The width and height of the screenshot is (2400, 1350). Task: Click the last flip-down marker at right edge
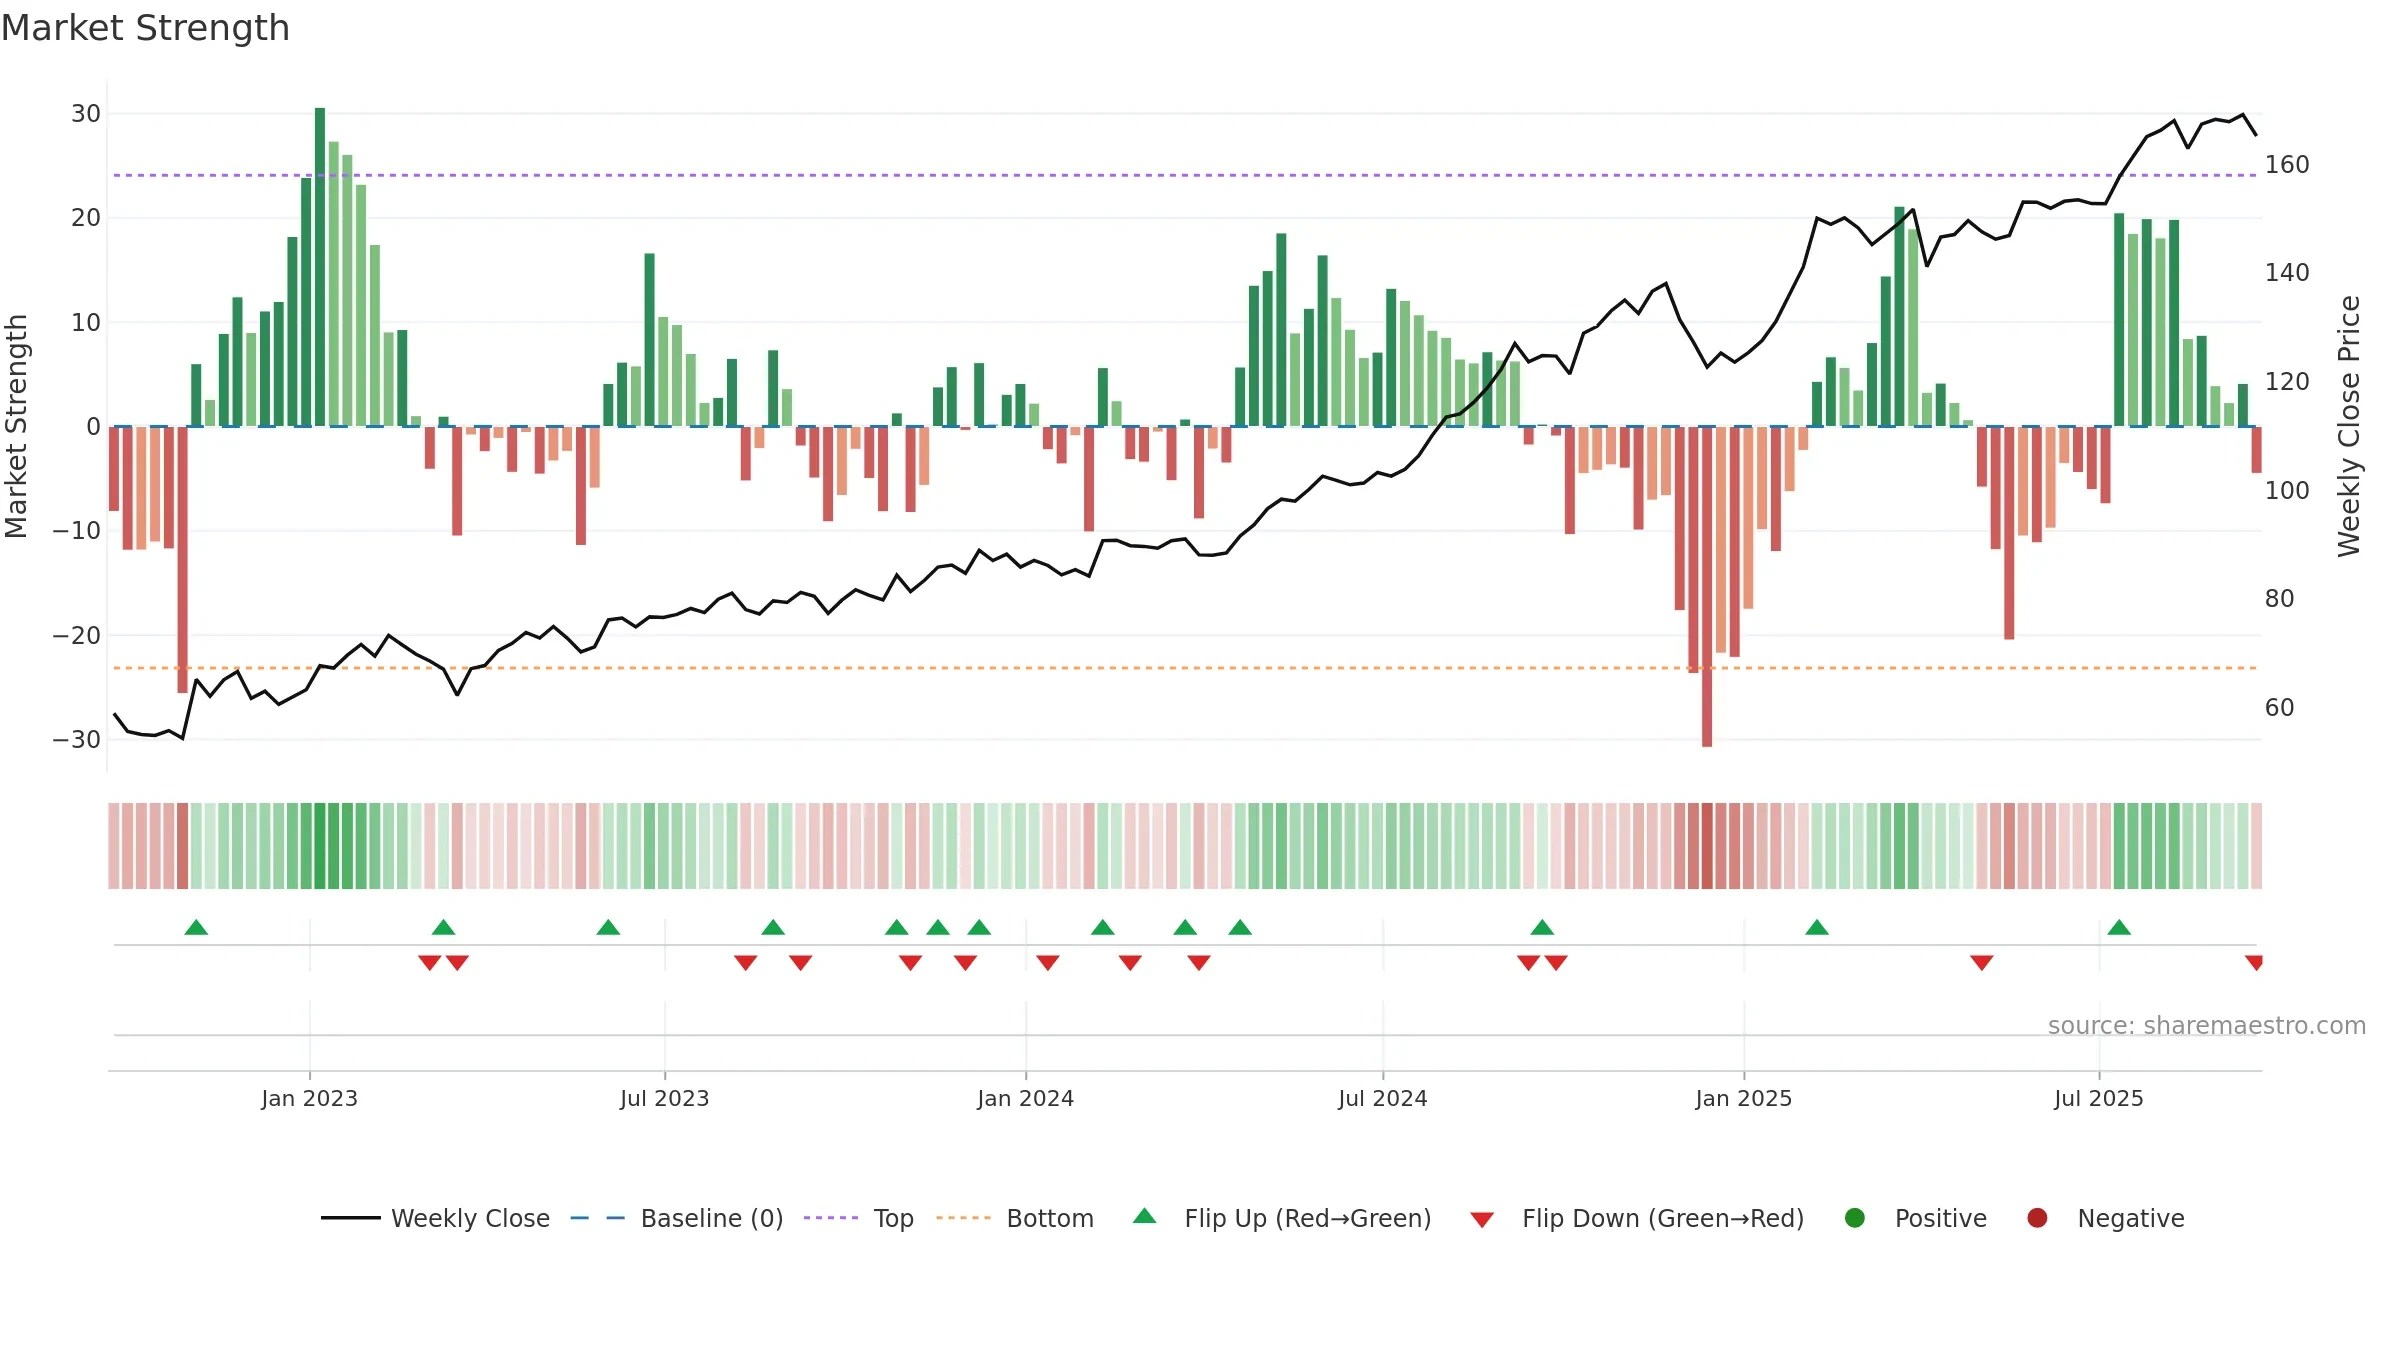click(x=2254, y=963)
